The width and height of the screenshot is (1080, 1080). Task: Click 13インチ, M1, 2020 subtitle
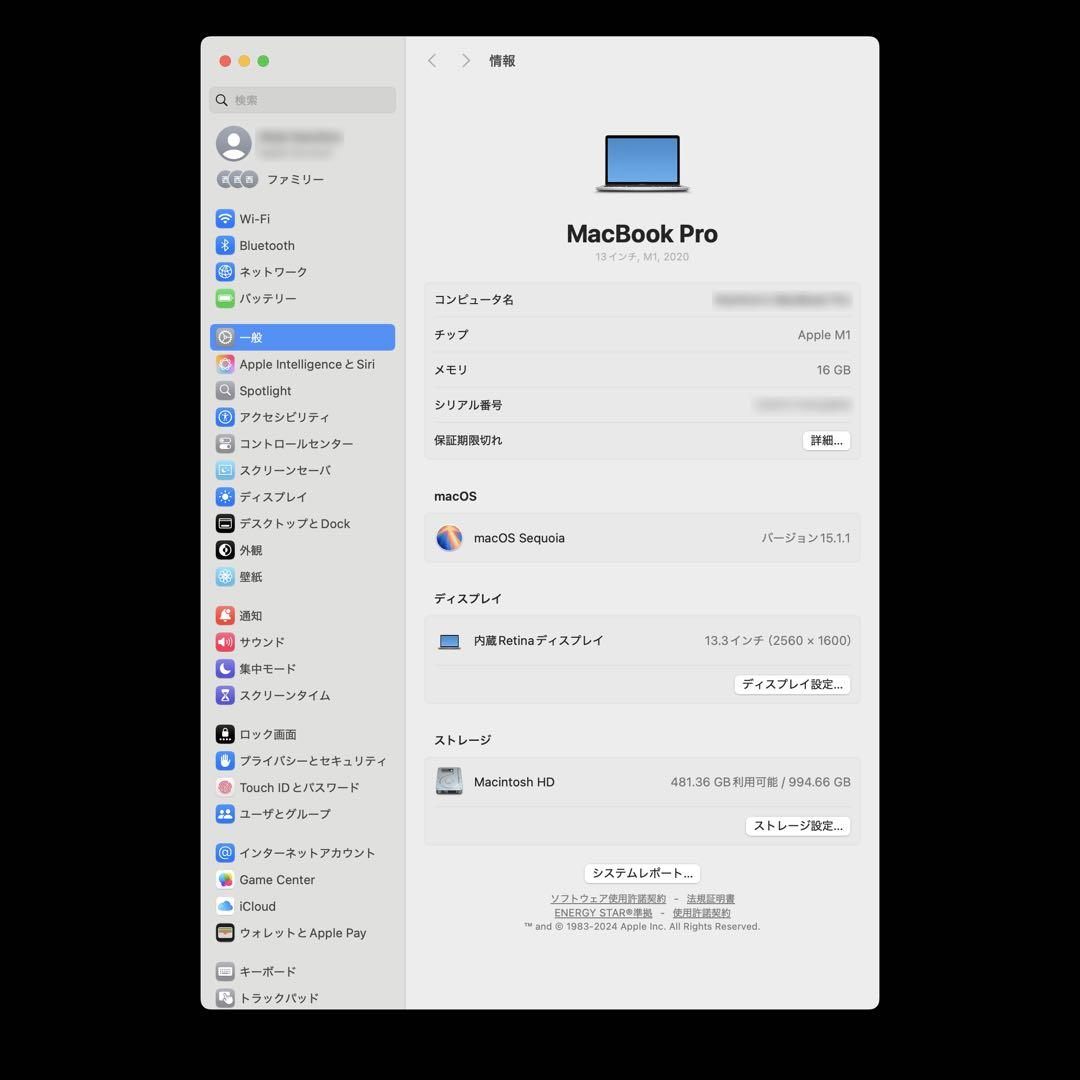642,256
